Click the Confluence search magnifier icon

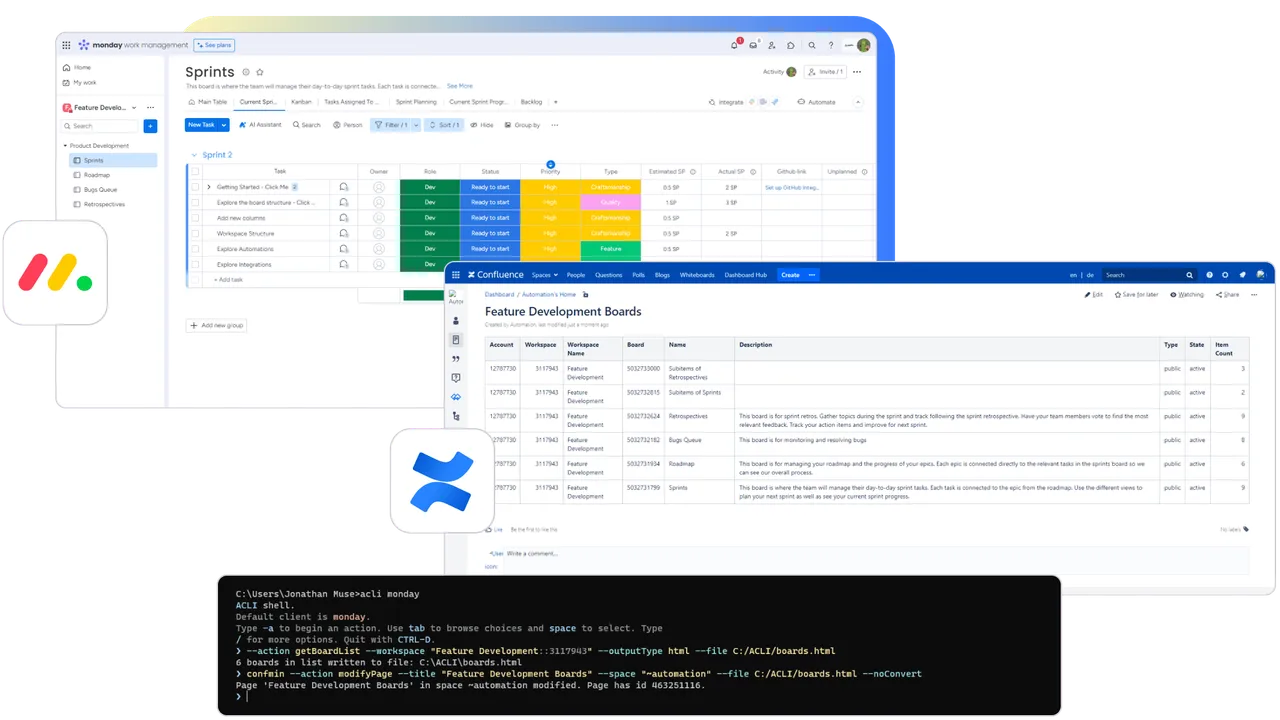click(1189, 275)
